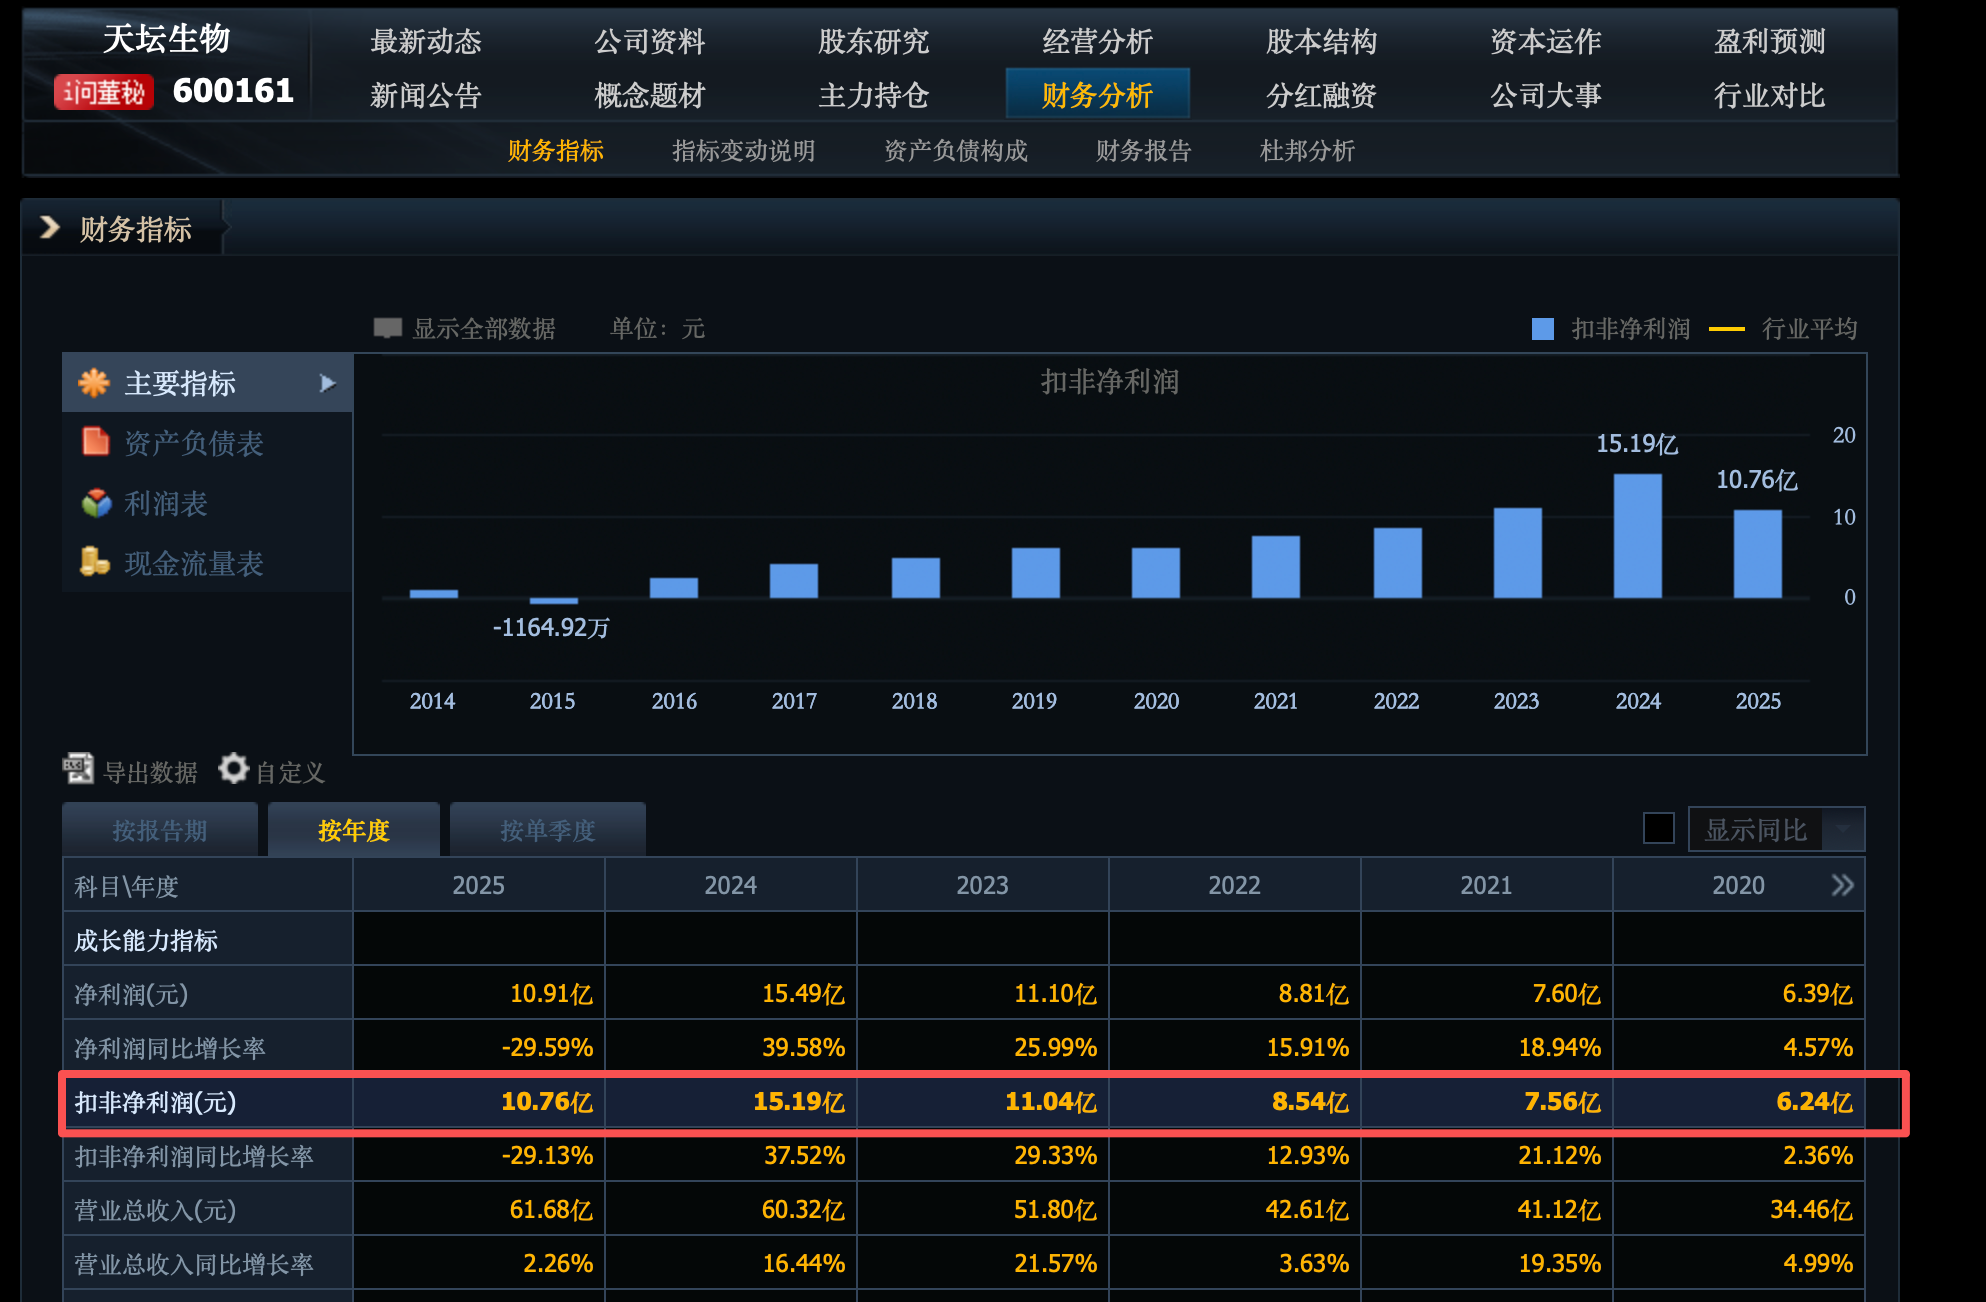Click the 2024 bar in chart
Image resolution: width=1986 pixels, height=1302 pixels.
click(1637, 536)
